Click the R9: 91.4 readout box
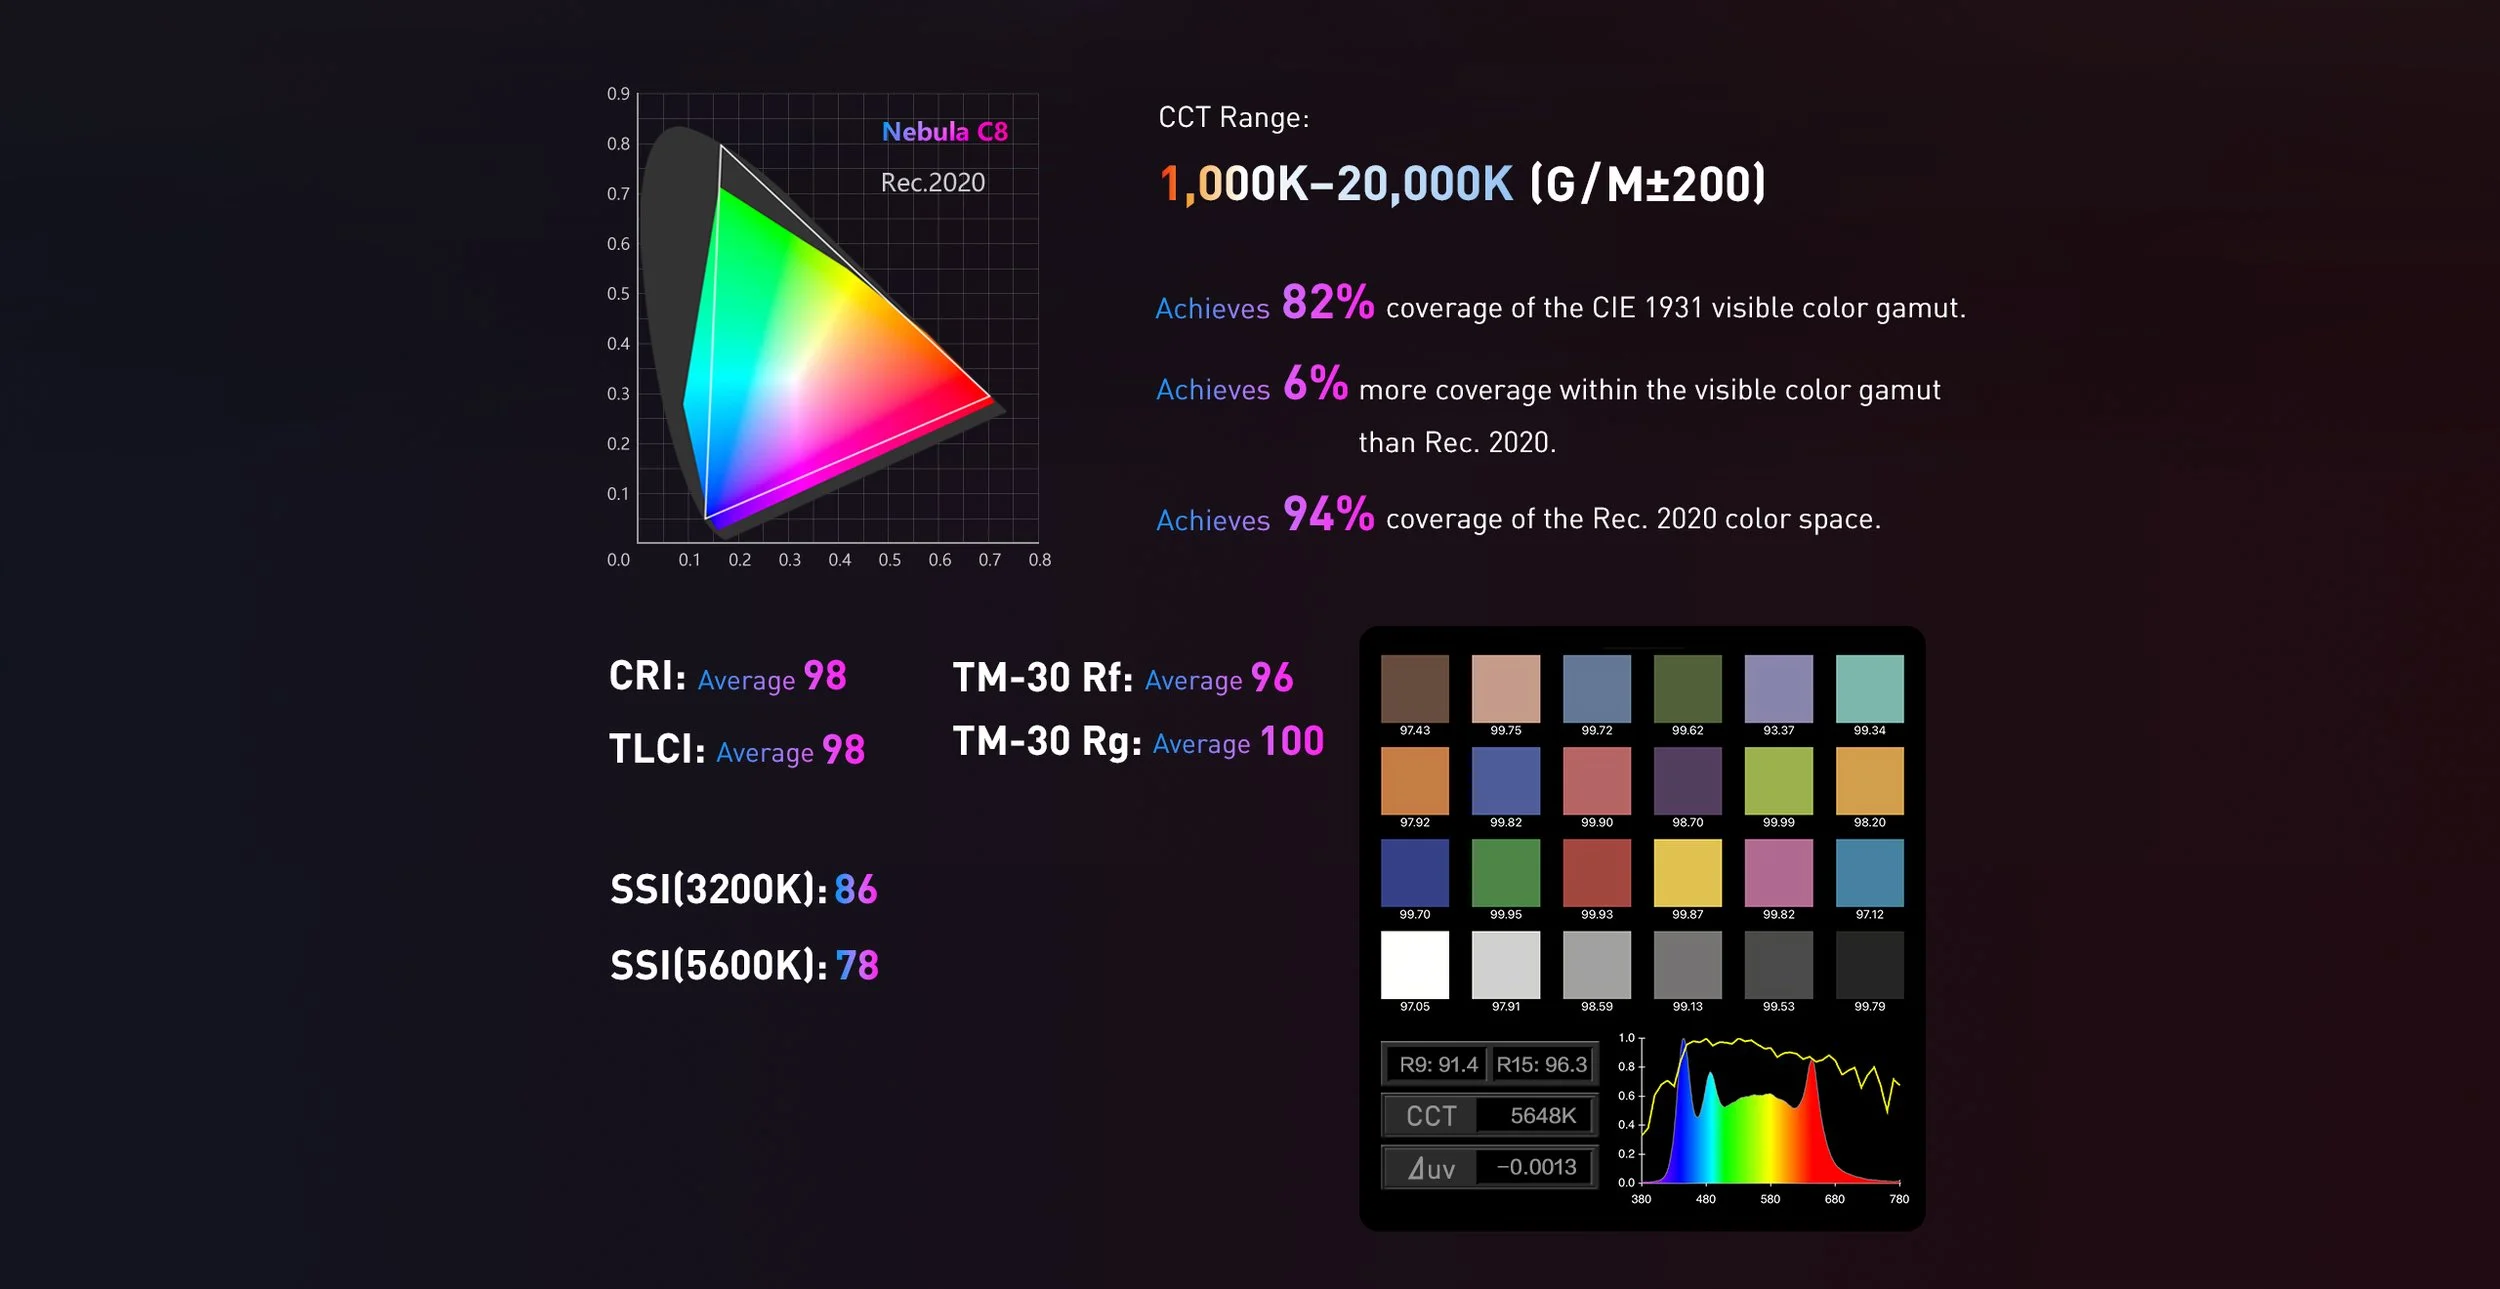The height and width of the screenshot is (1289, 2500). click(1437, 1065)
